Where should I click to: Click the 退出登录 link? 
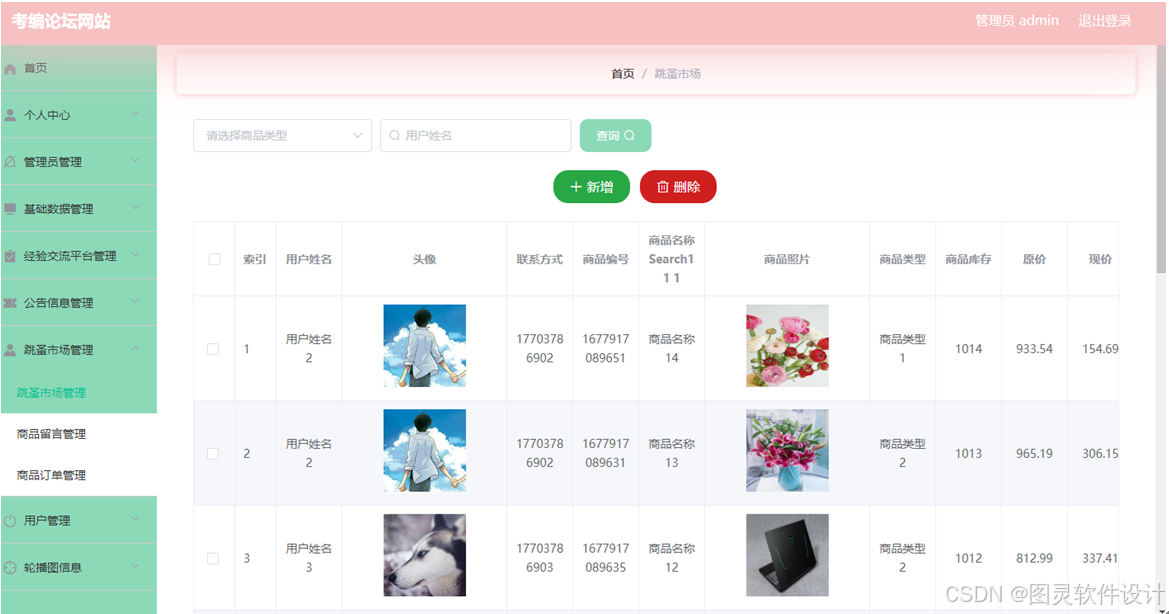pyautogui.click(x=1104, y=20)
